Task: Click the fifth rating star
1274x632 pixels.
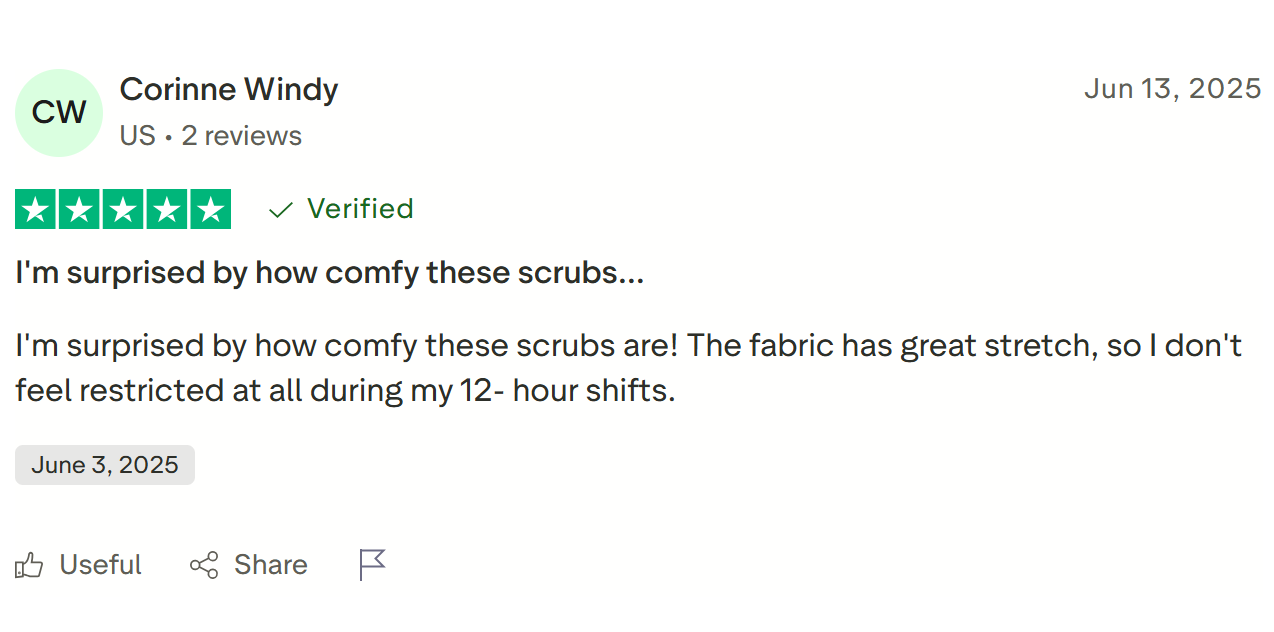Action: pos(210,209)
